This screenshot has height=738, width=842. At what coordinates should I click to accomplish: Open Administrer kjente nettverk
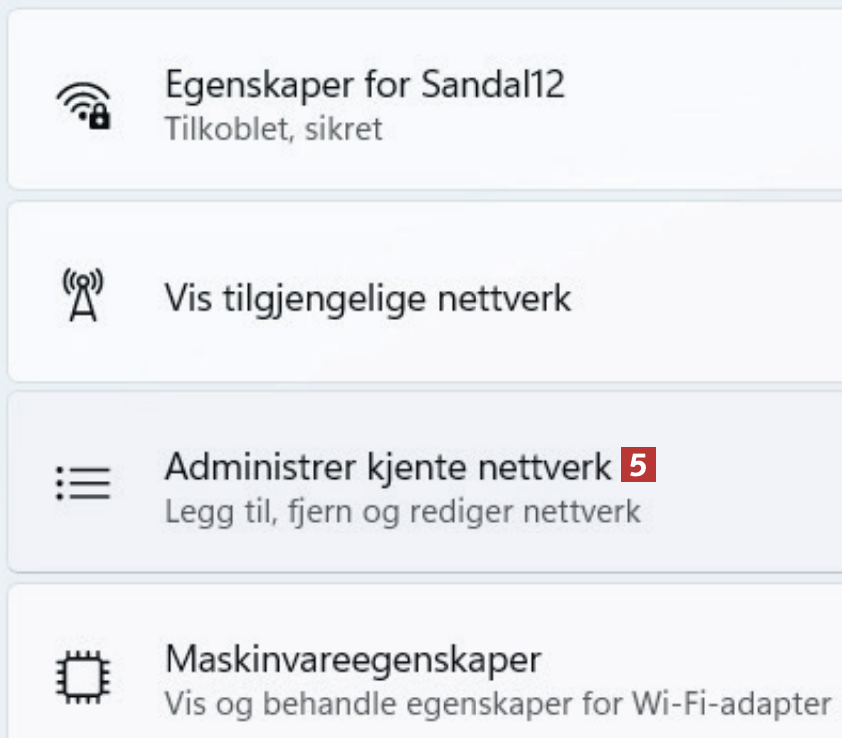pyautogui.click(x=387, y=467)
